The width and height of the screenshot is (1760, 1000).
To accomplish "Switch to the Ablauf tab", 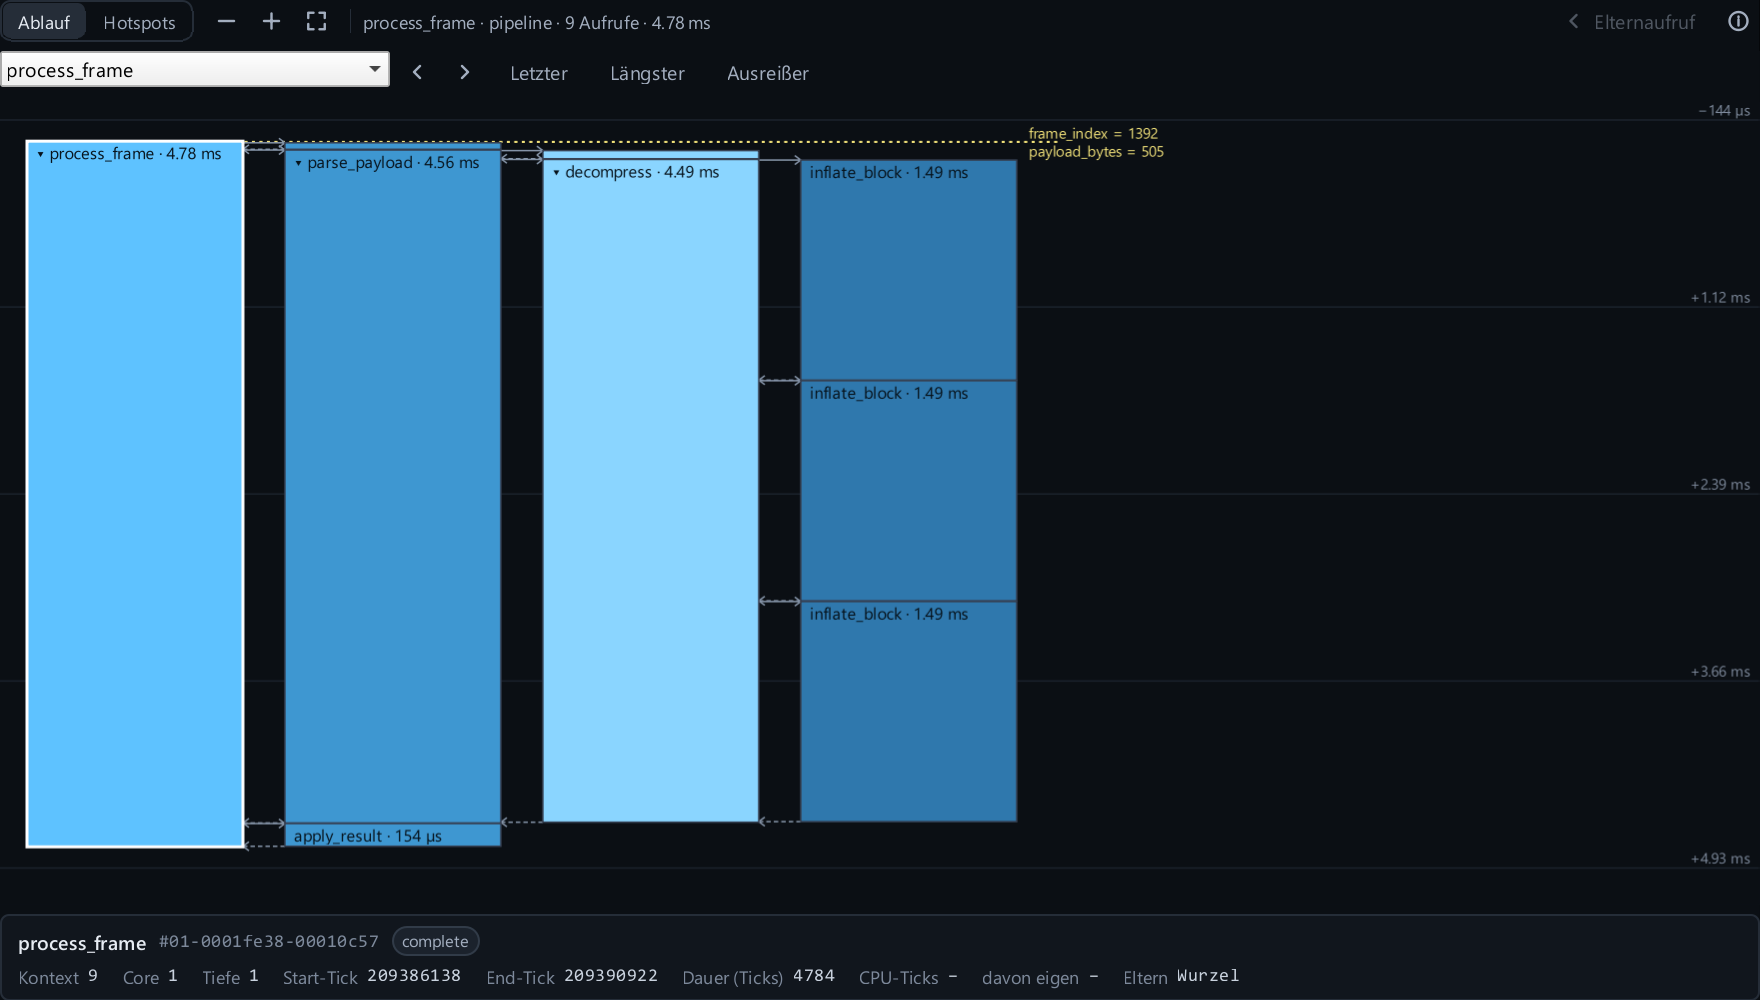I will click(44, 22).
